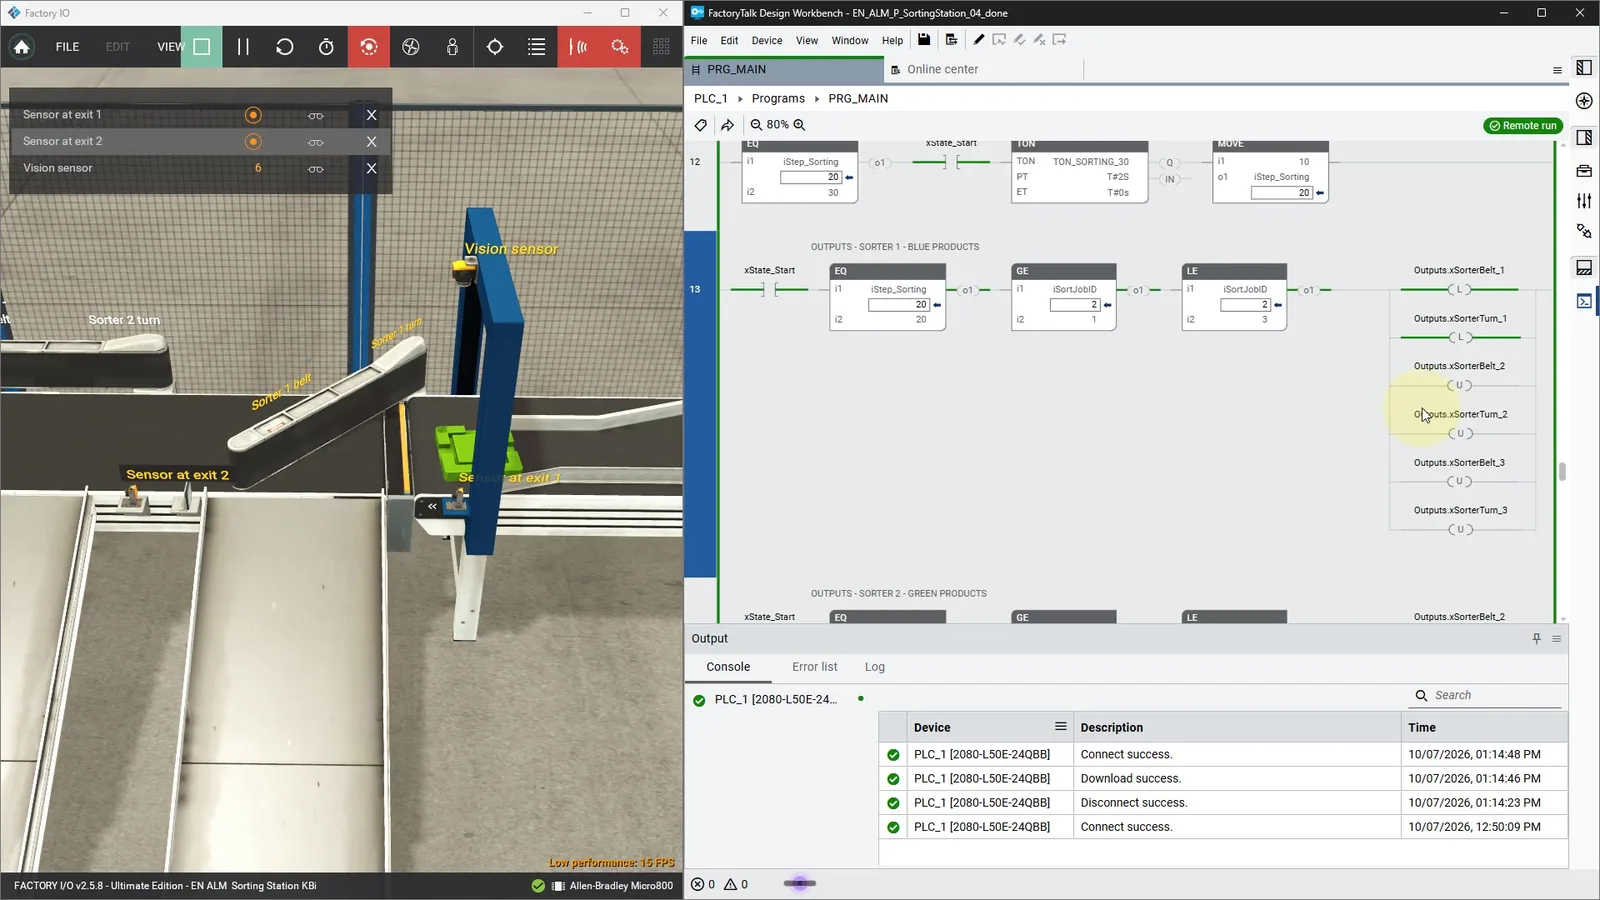Open the Output panel options menu
The width and height of the screenshot is (1600, 900).
(x=1557, y=639)
